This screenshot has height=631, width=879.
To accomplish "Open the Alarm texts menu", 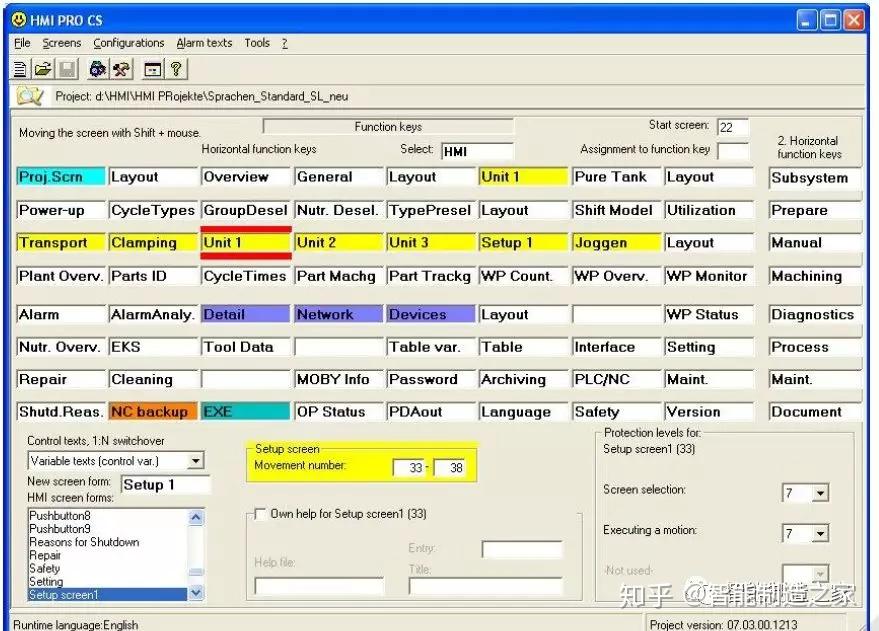I will pyautogui.click(x=204, y=43).
